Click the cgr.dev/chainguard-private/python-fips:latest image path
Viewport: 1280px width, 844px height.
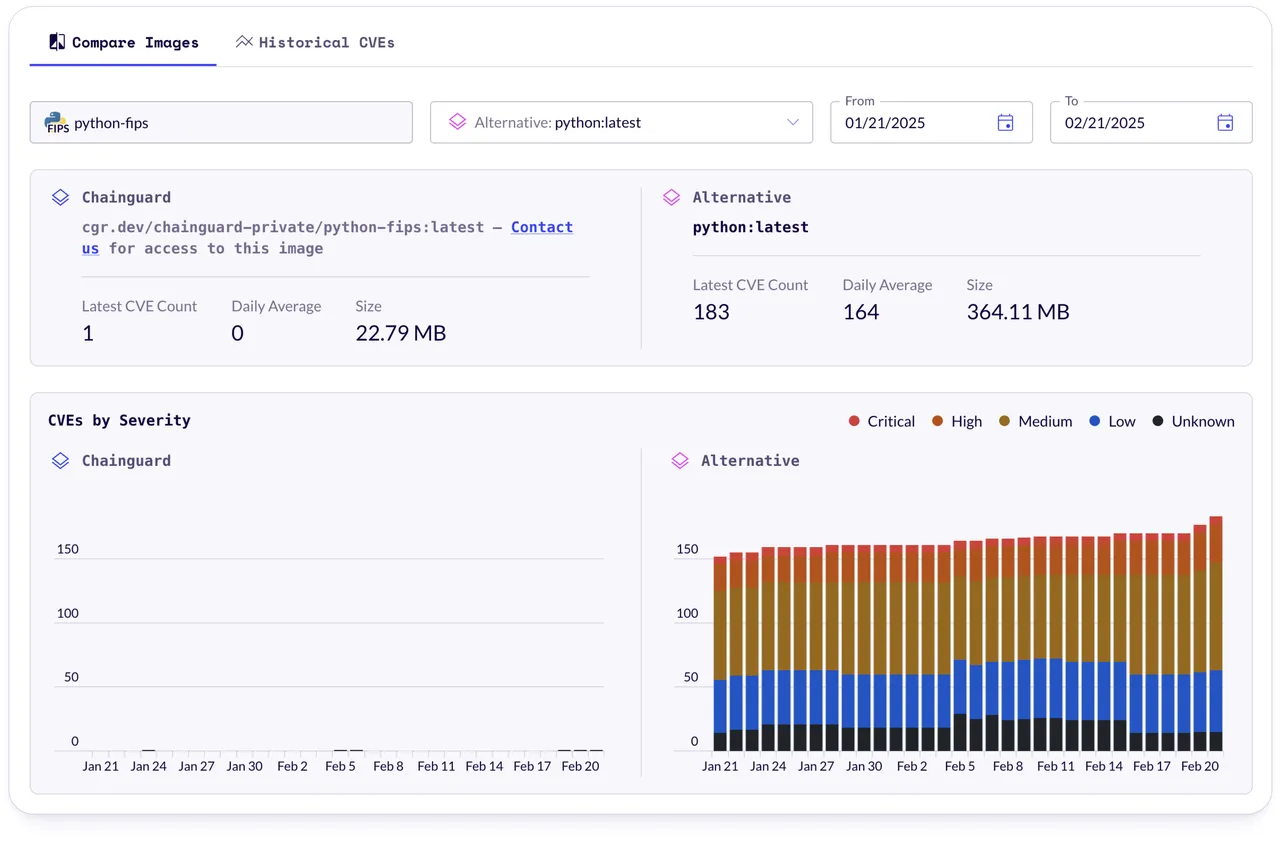pos(283,227)
